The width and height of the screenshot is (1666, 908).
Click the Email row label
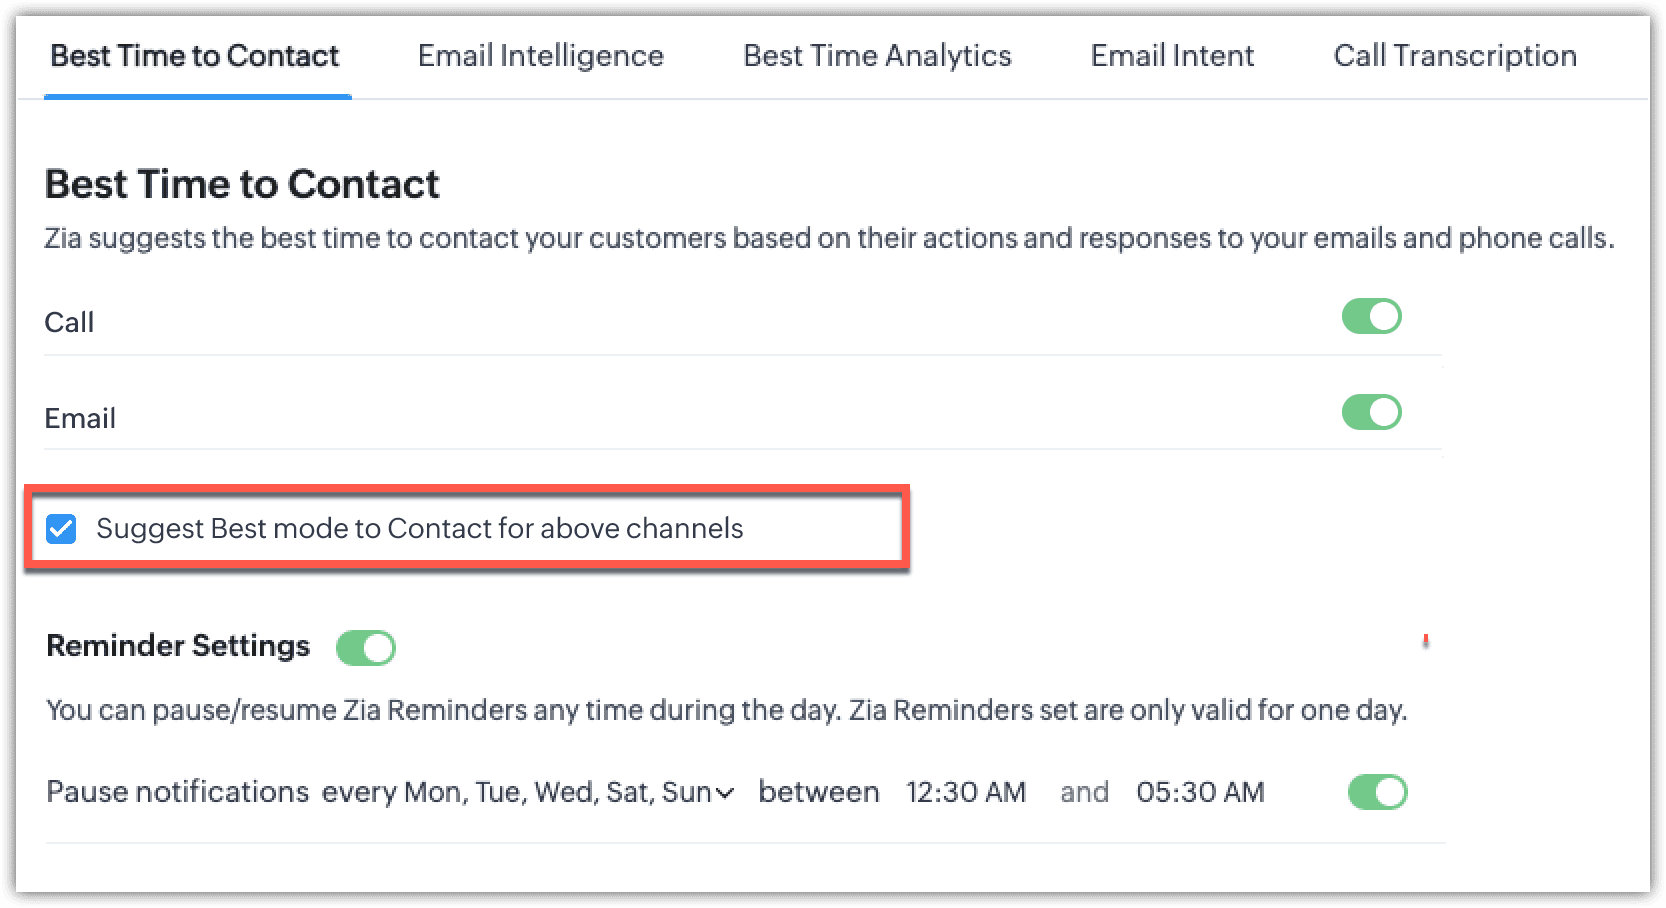80,418
